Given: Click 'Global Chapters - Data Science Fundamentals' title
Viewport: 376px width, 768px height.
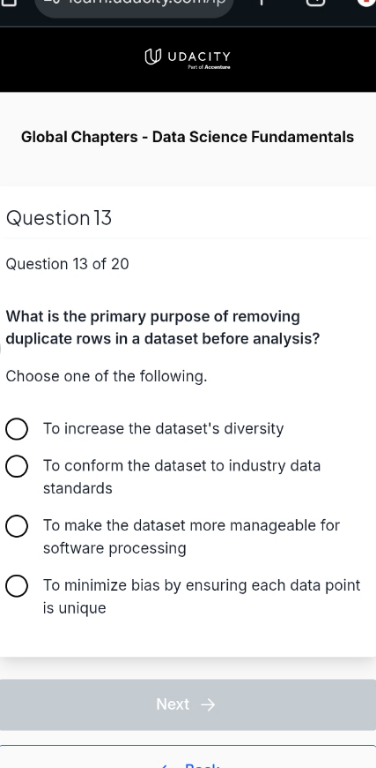Looking at the screenshot, I should 187,137.
